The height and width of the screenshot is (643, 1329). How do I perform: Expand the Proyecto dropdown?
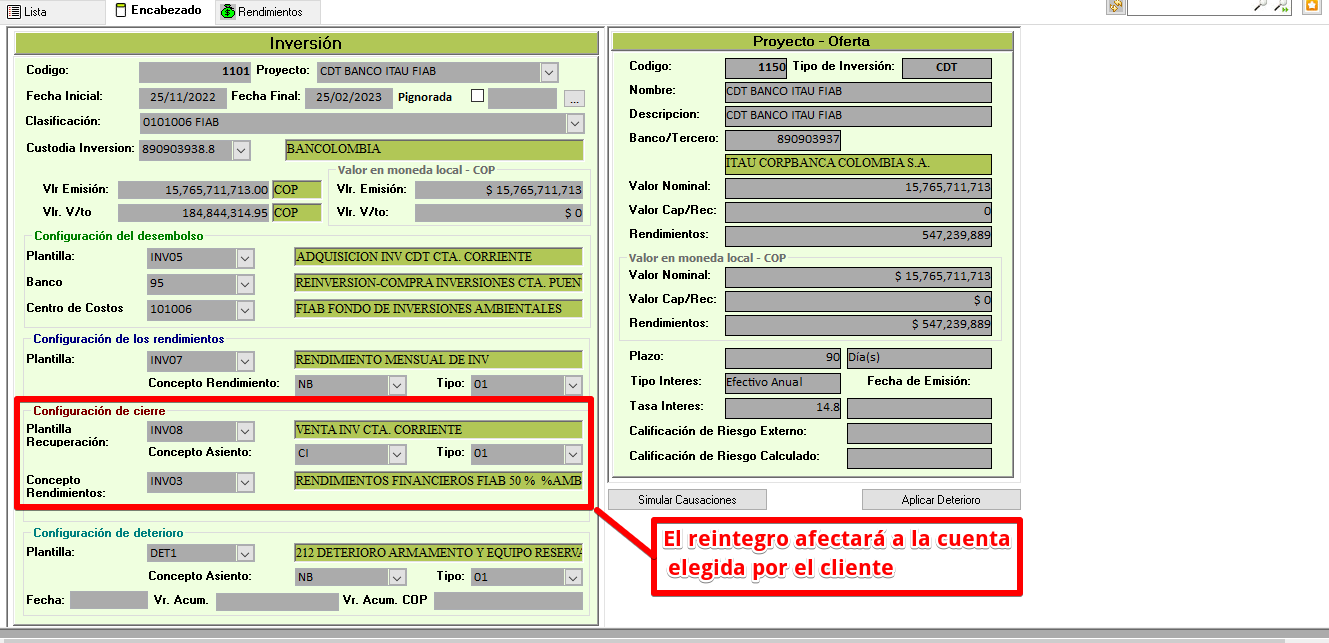(549, 72)
